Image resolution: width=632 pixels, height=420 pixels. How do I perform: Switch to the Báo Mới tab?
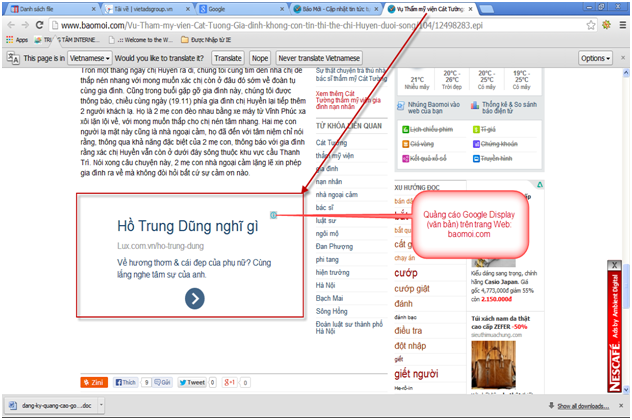pyautogui.click(x=336, y=9)
